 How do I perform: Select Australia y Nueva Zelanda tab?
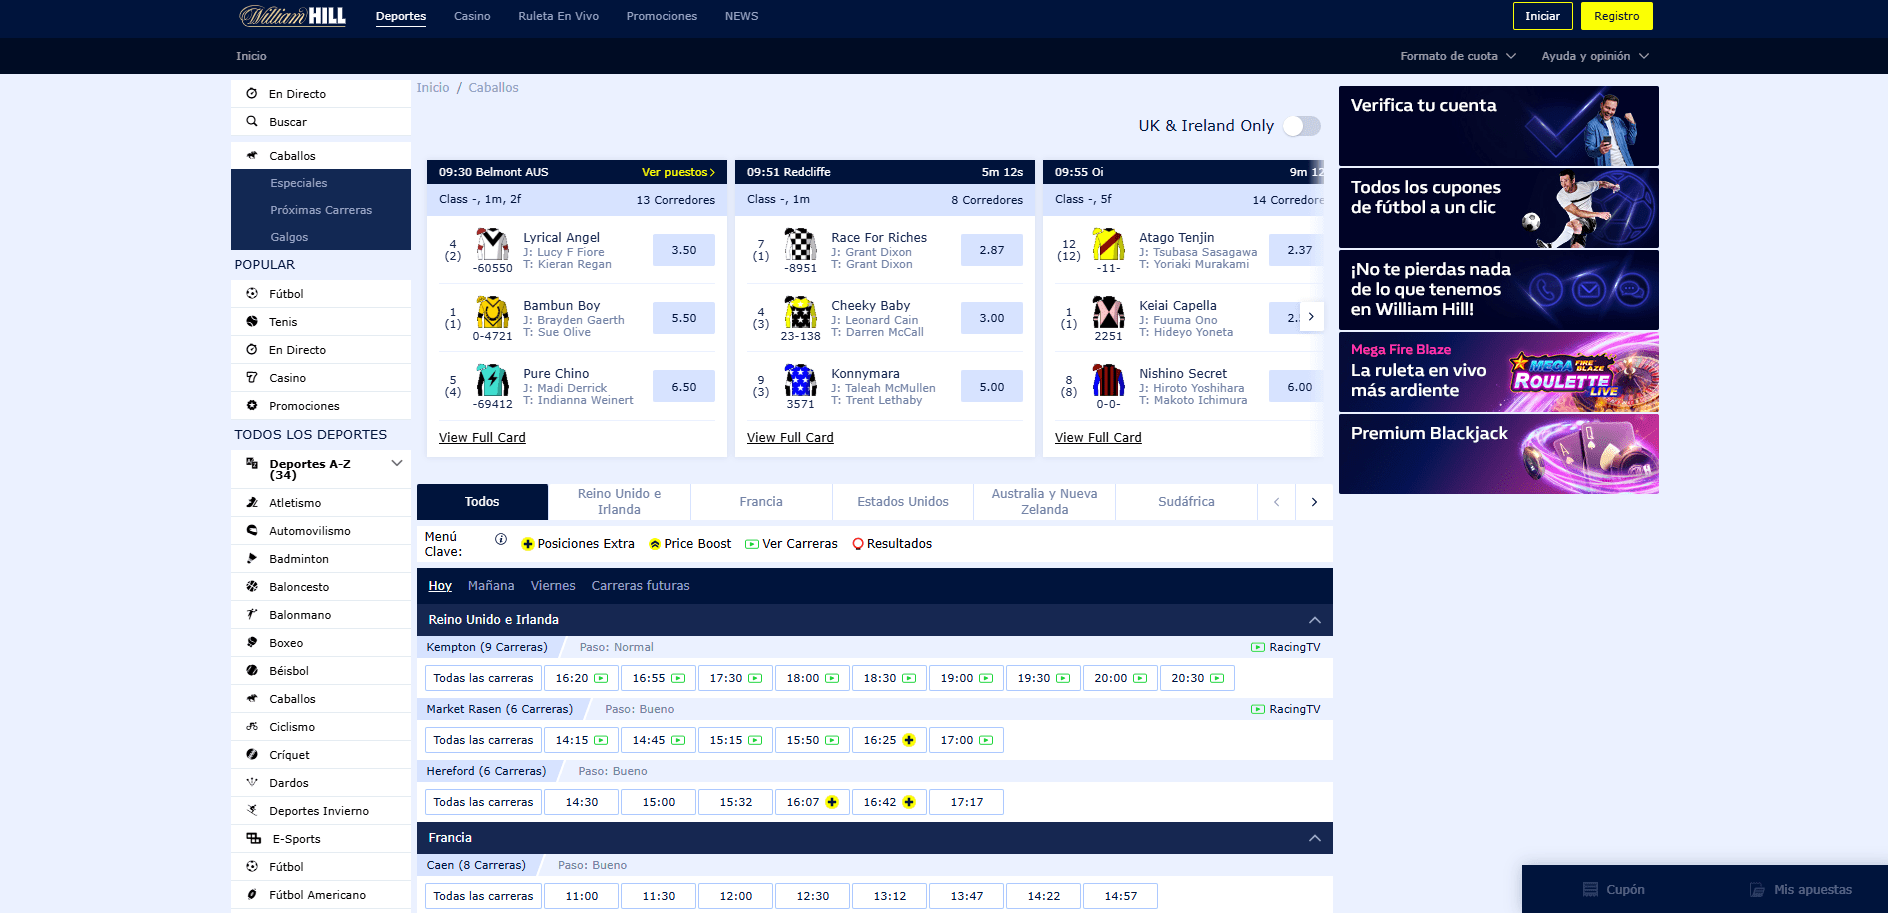tap(1045, 502)
